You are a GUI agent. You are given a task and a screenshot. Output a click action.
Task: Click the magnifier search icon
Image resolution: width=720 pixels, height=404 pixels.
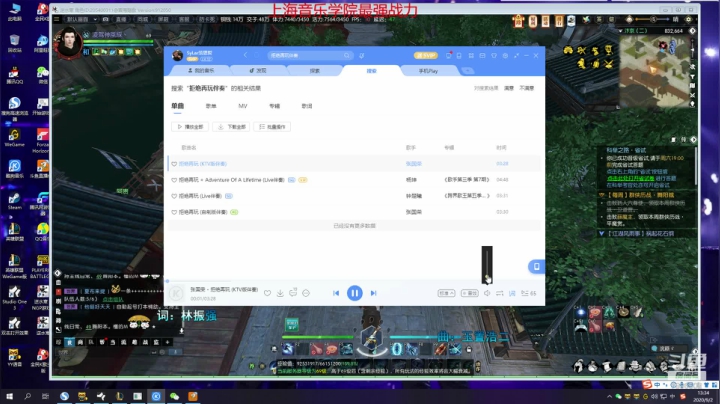pos(347,56)
